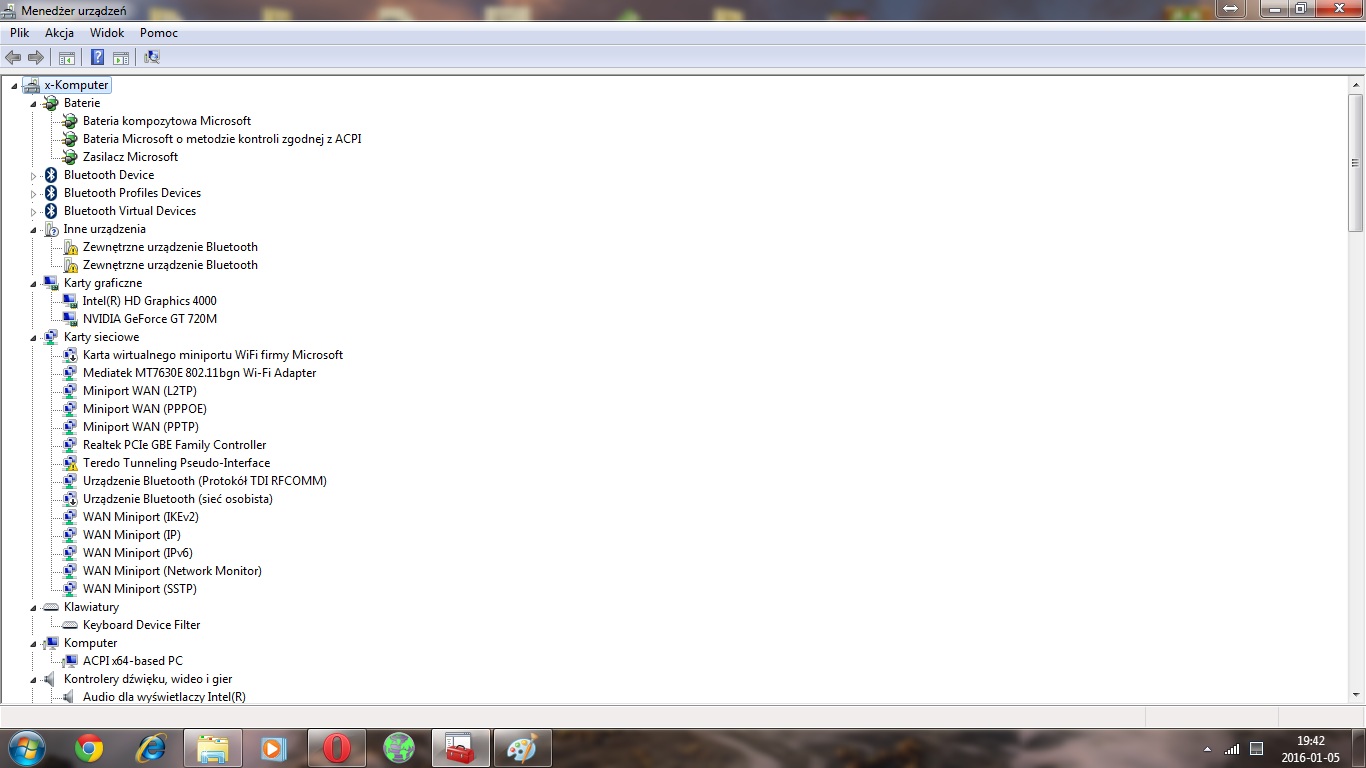
Task: Toggle the action pane toolbar icon
Action: (121, 57)
